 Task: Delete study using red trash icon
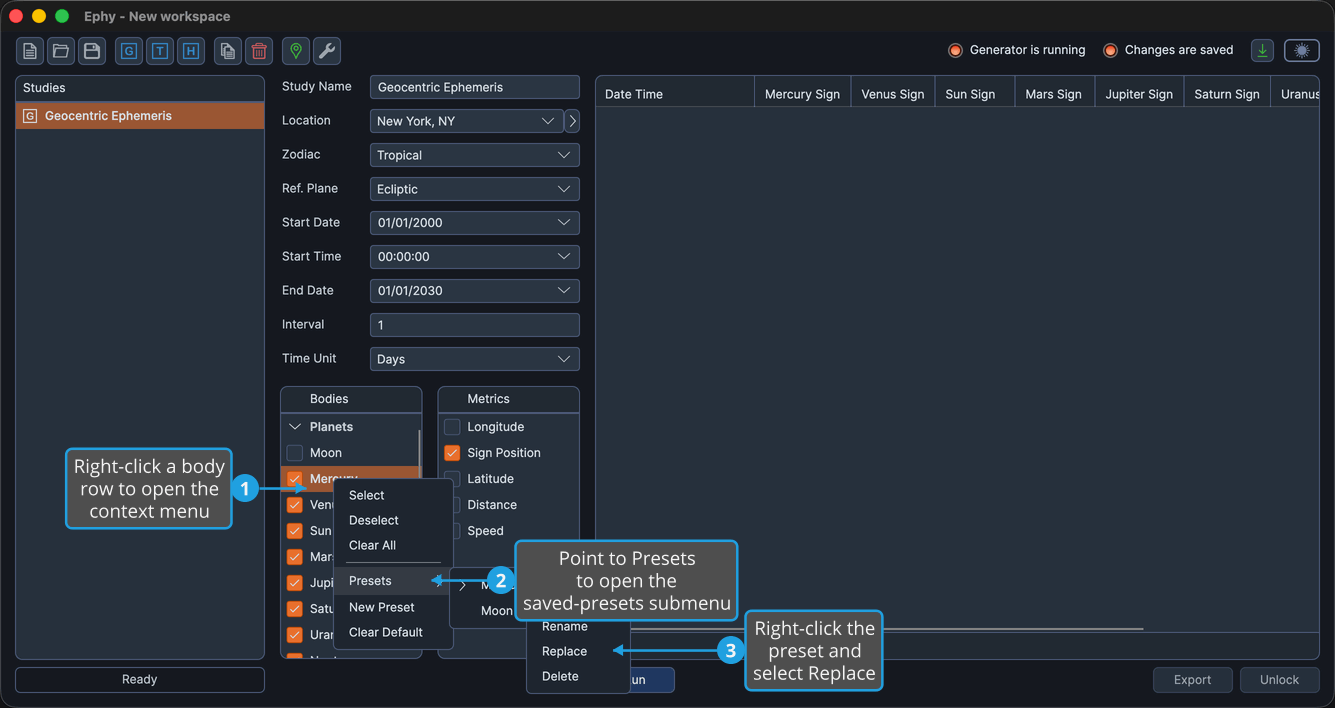coord(259,51)
